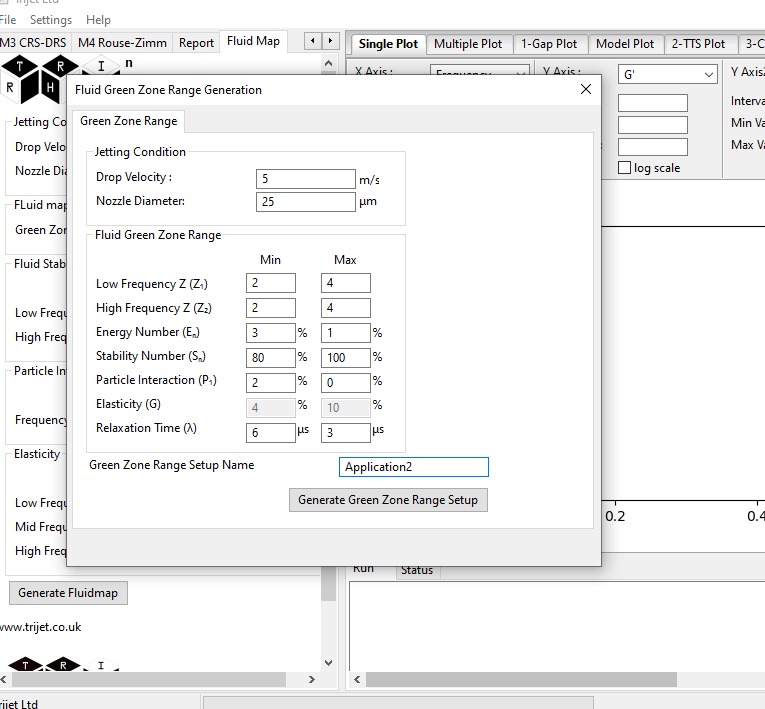Enable the log scale checkbox

pos(625,168)
